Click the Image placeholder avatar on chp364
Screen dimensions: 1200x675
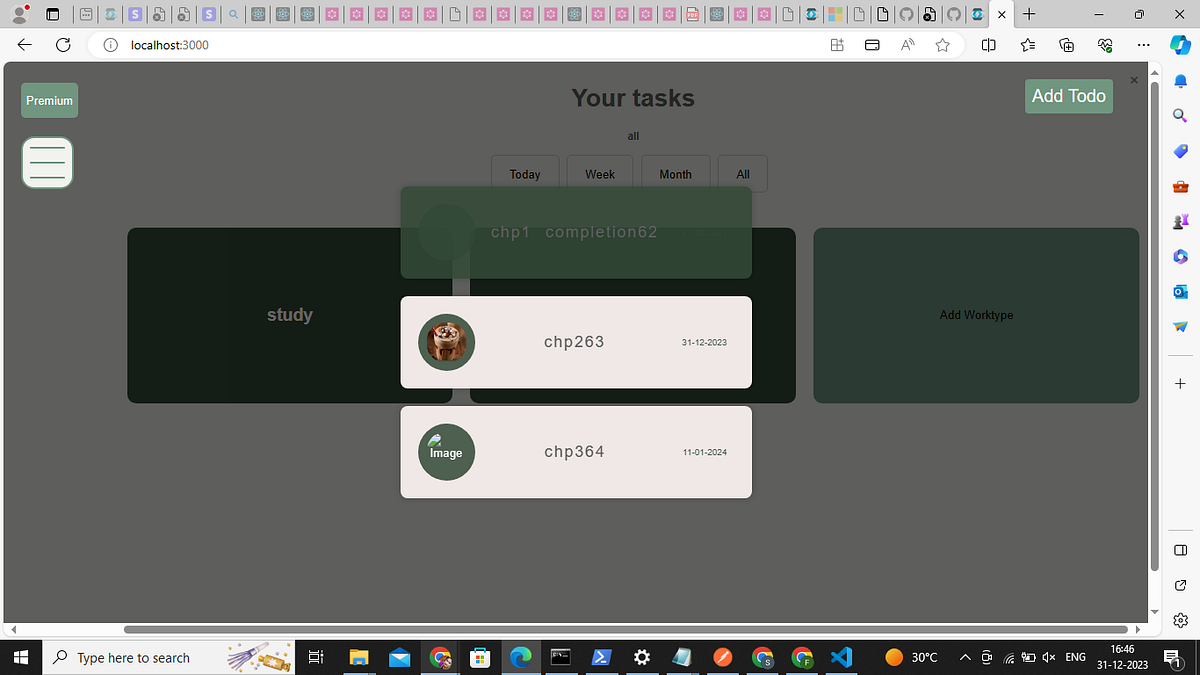[446, 452]
